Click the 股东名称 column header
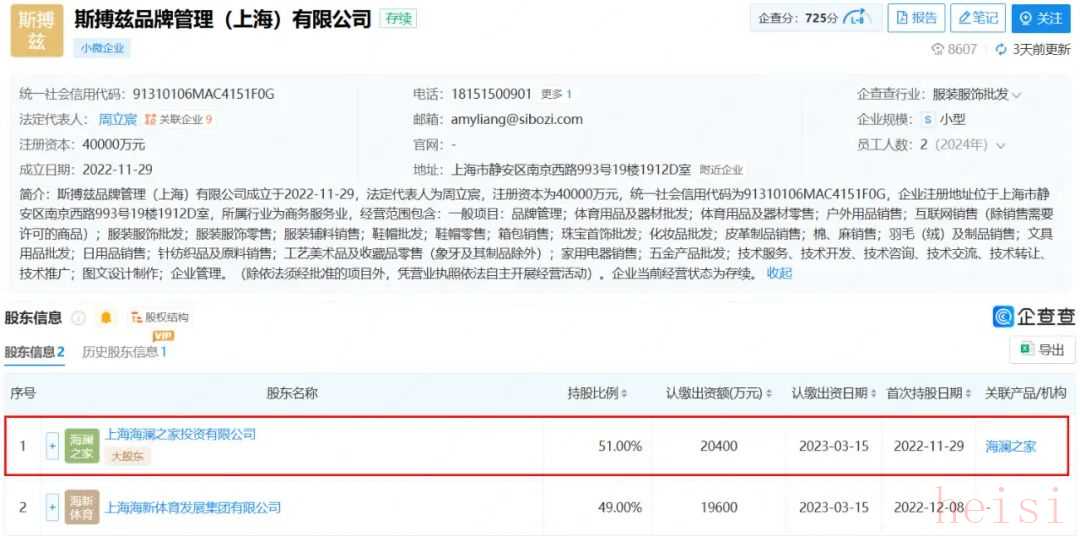 pos(292,393)
